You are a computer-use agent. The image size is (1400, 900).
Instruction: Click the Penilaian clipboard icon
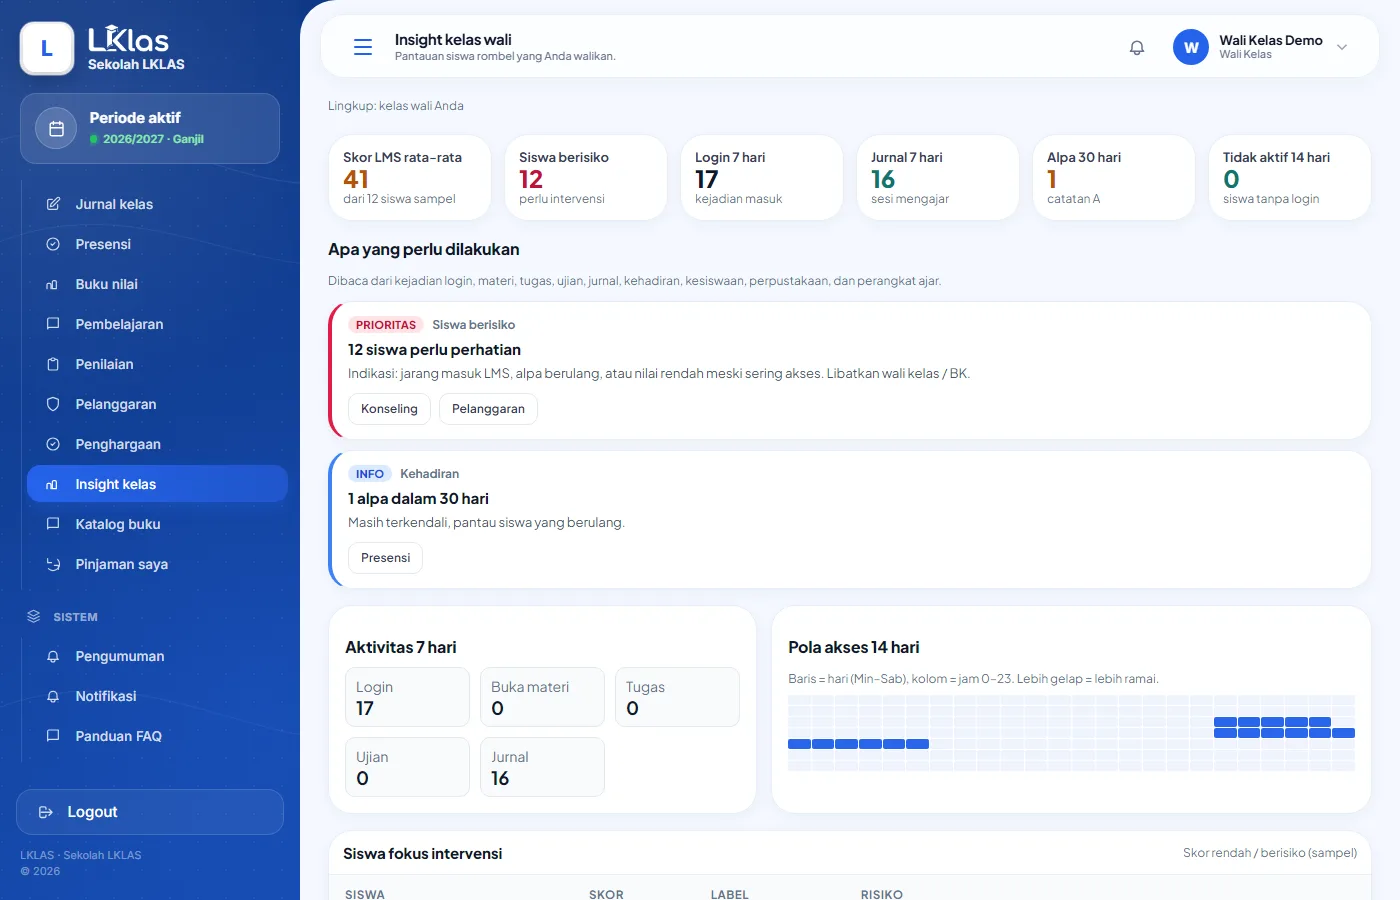tap(53, 364)
